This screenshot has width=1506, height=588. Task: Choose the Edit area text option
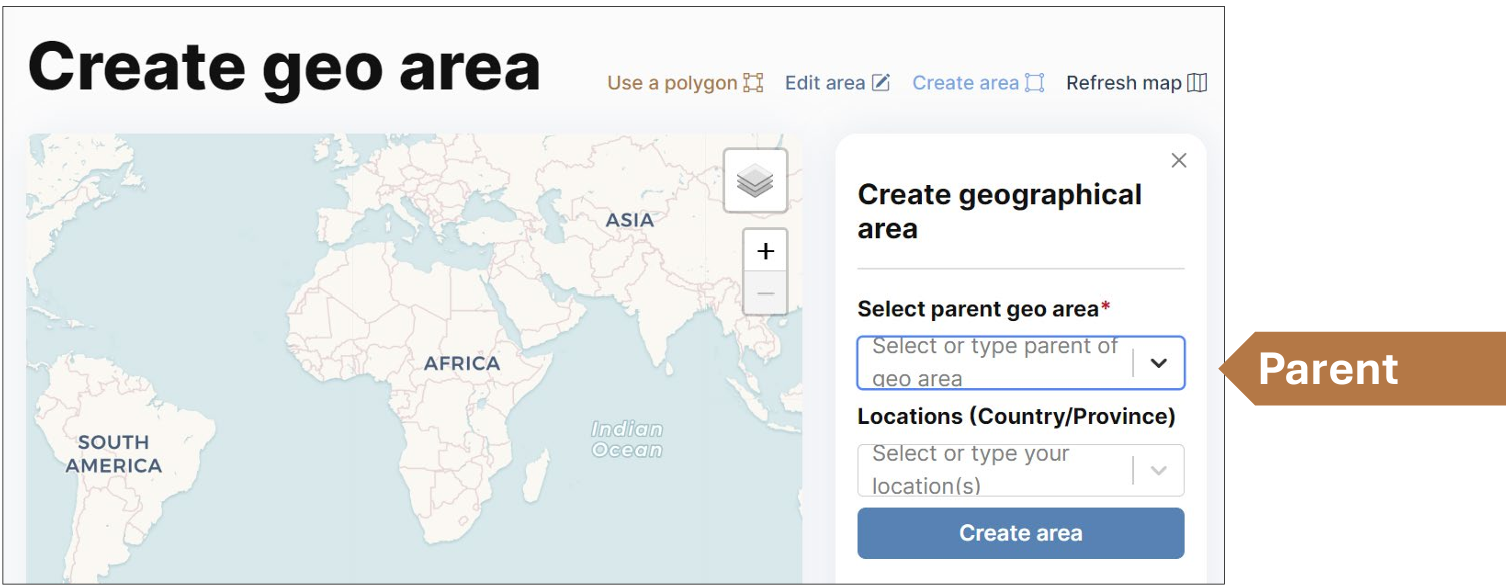tap(825, 83)
